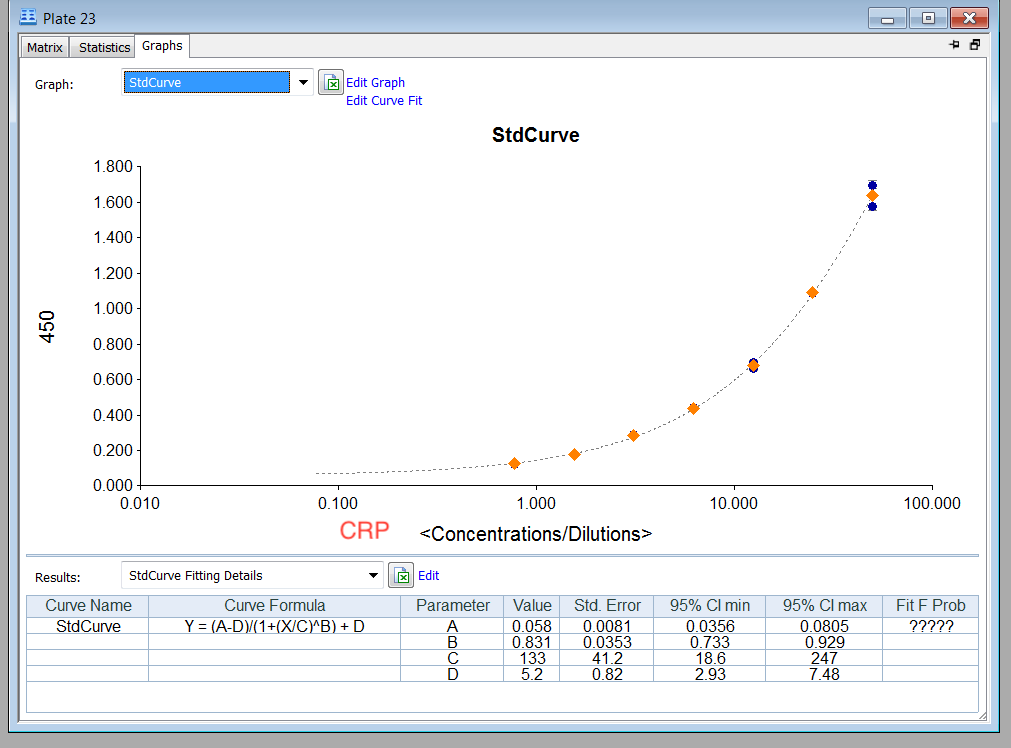This screenshot has width=1011, height=748.
Task: Click the Value column header
Action: pyautogui.click(x=532, y=605)
